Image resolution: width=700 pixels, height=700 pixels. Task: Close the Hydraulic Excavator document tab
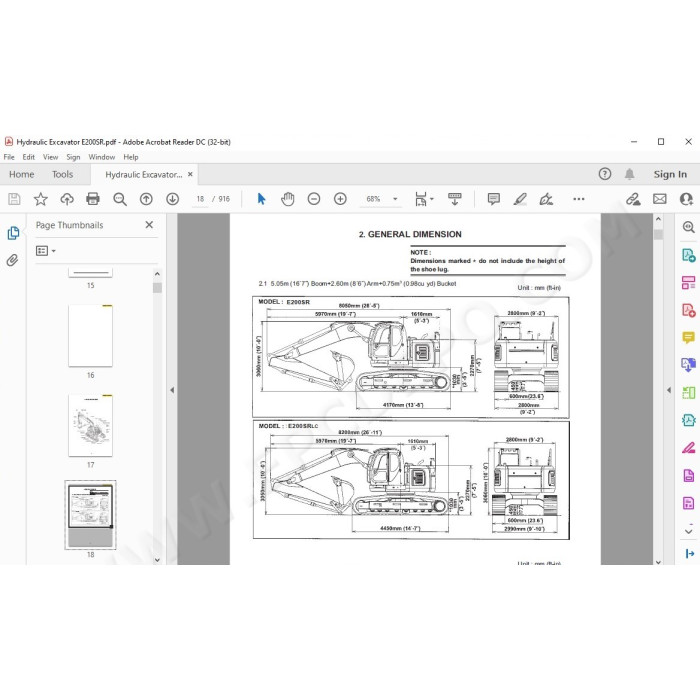190,174
